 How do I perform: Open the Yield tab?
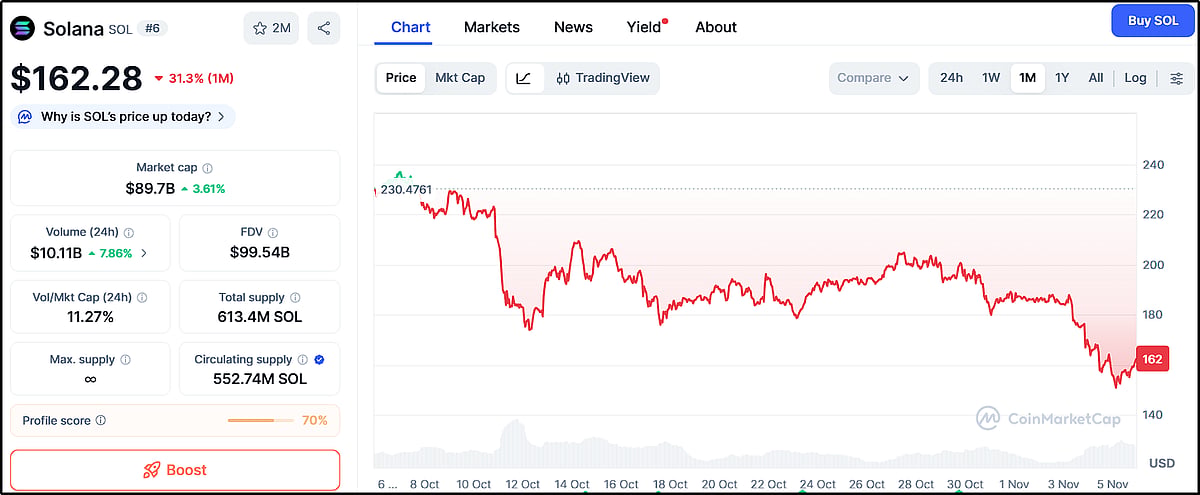(646, 27)
